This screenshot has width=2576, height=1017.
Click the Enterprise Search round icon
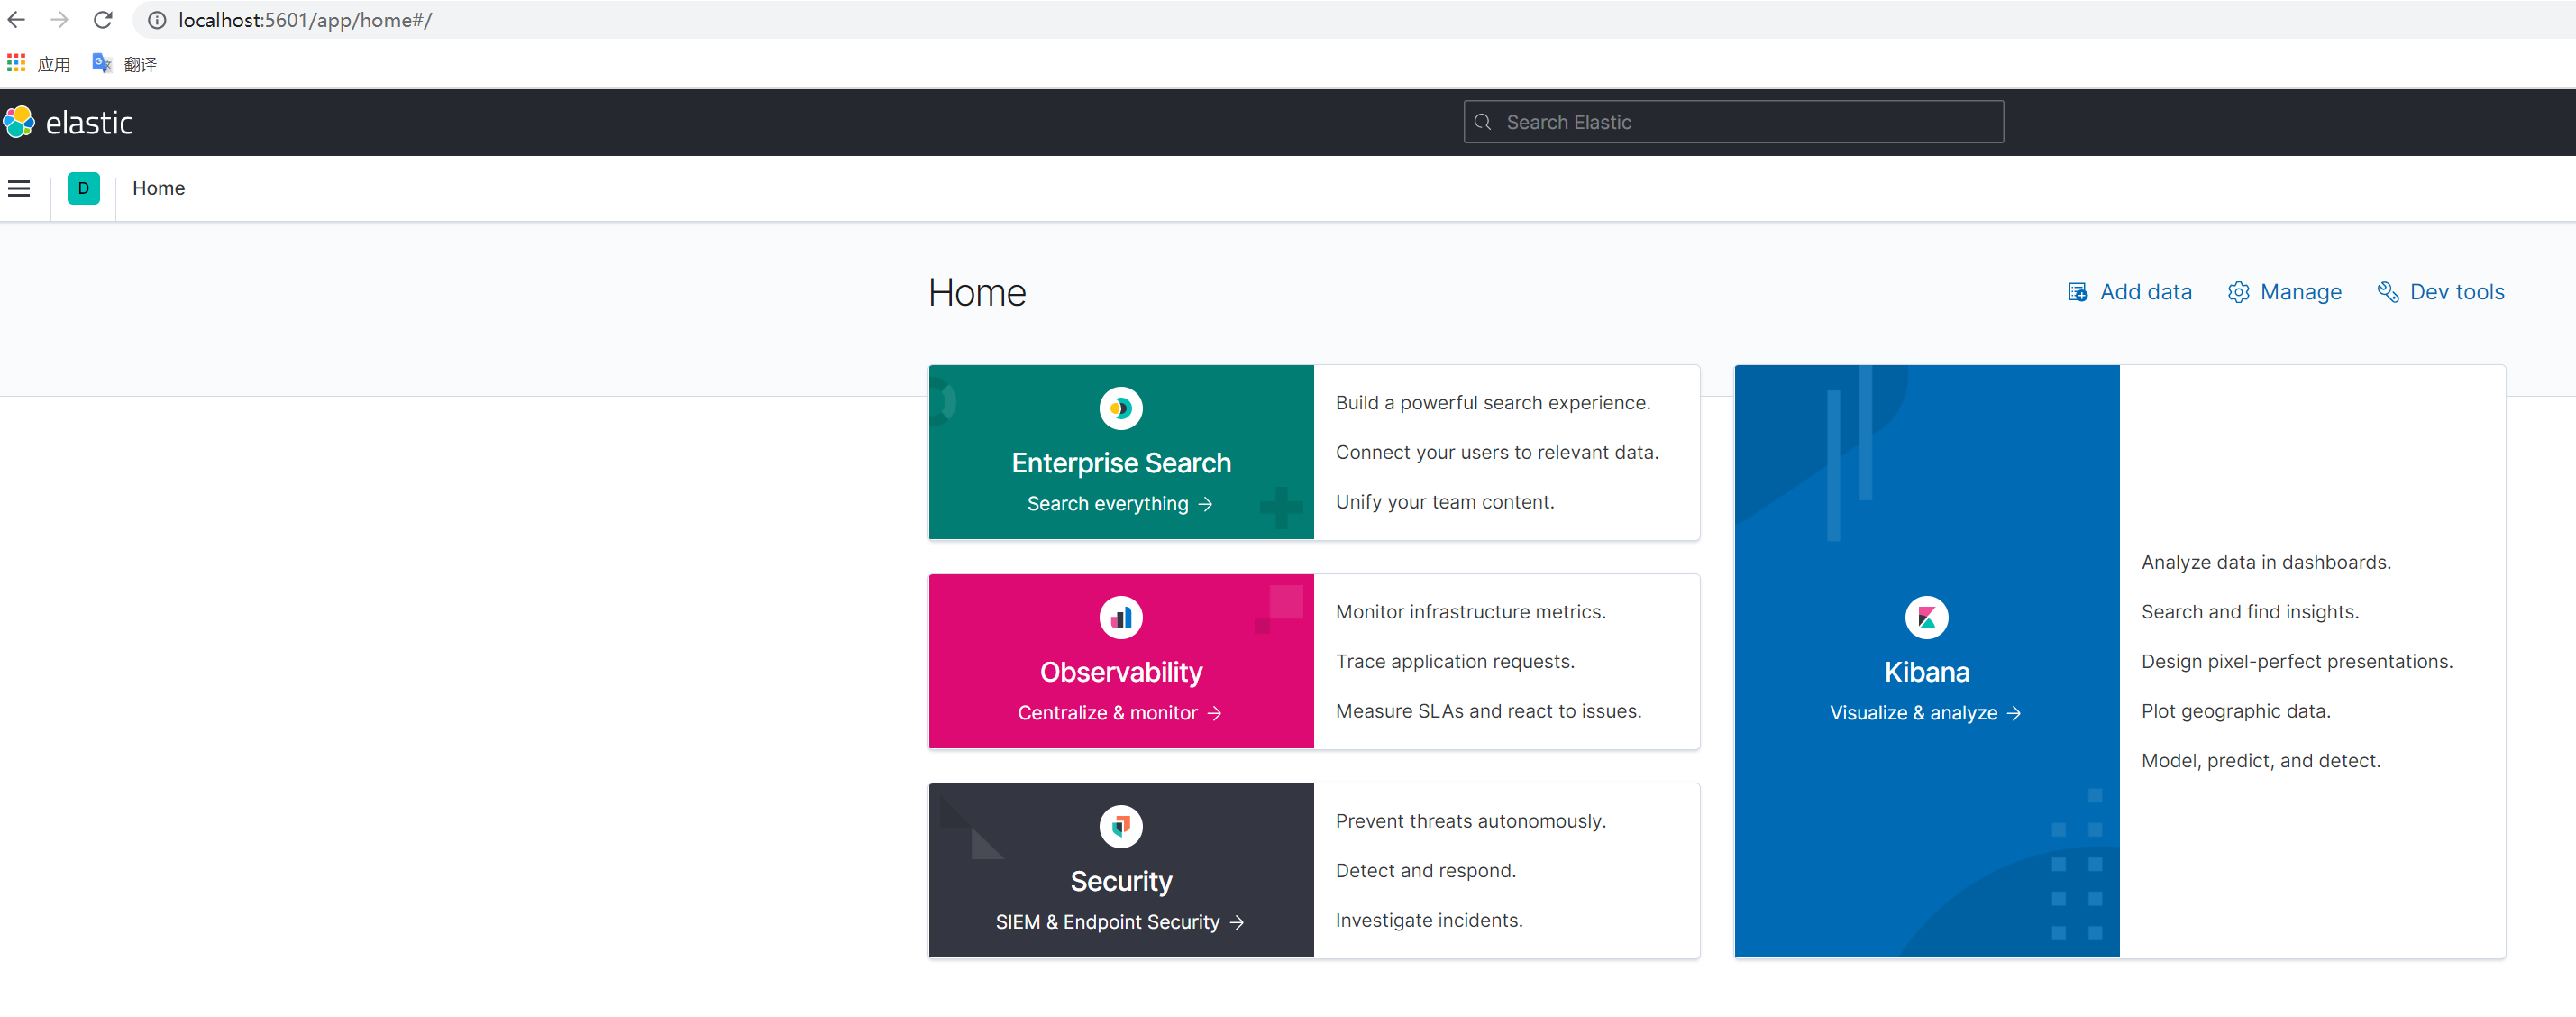click(x=1120, y=408)
